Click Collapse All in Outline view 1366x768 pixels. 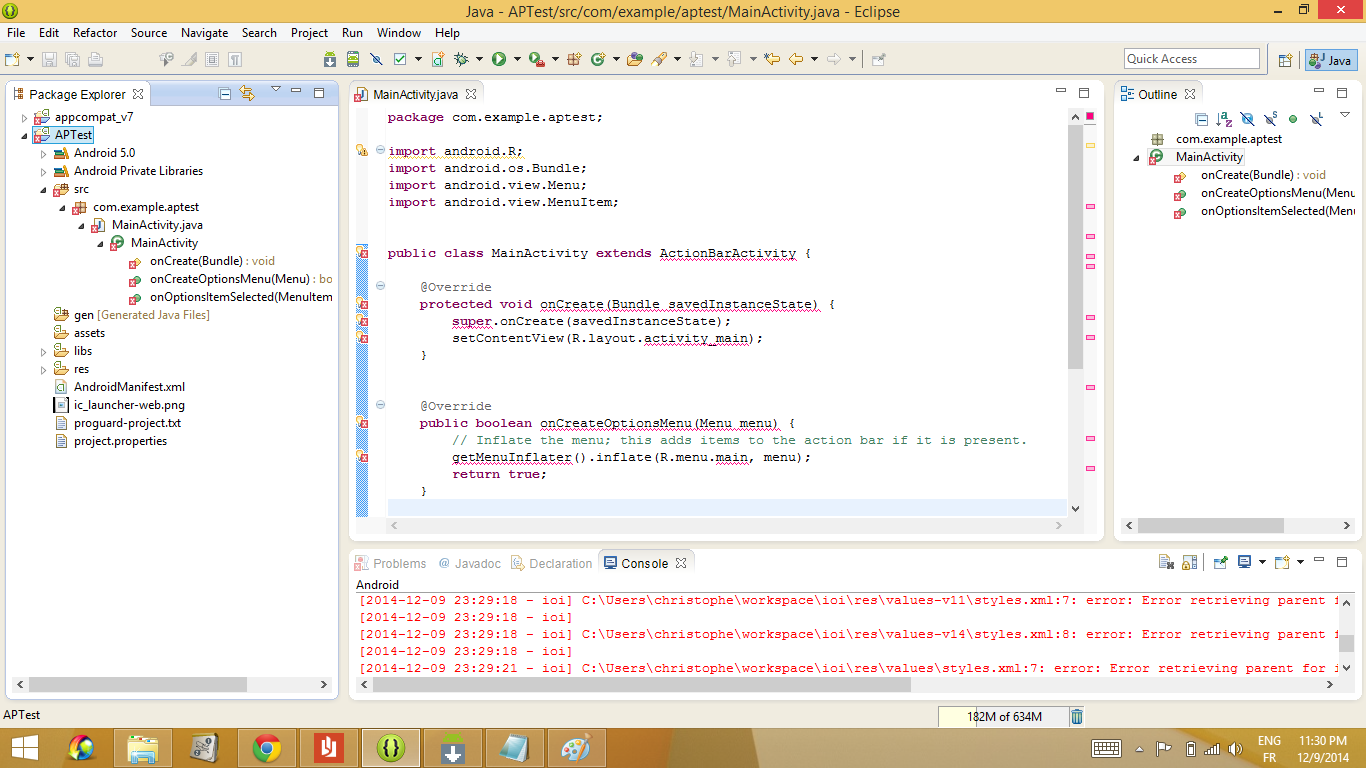click(1201, 119)
